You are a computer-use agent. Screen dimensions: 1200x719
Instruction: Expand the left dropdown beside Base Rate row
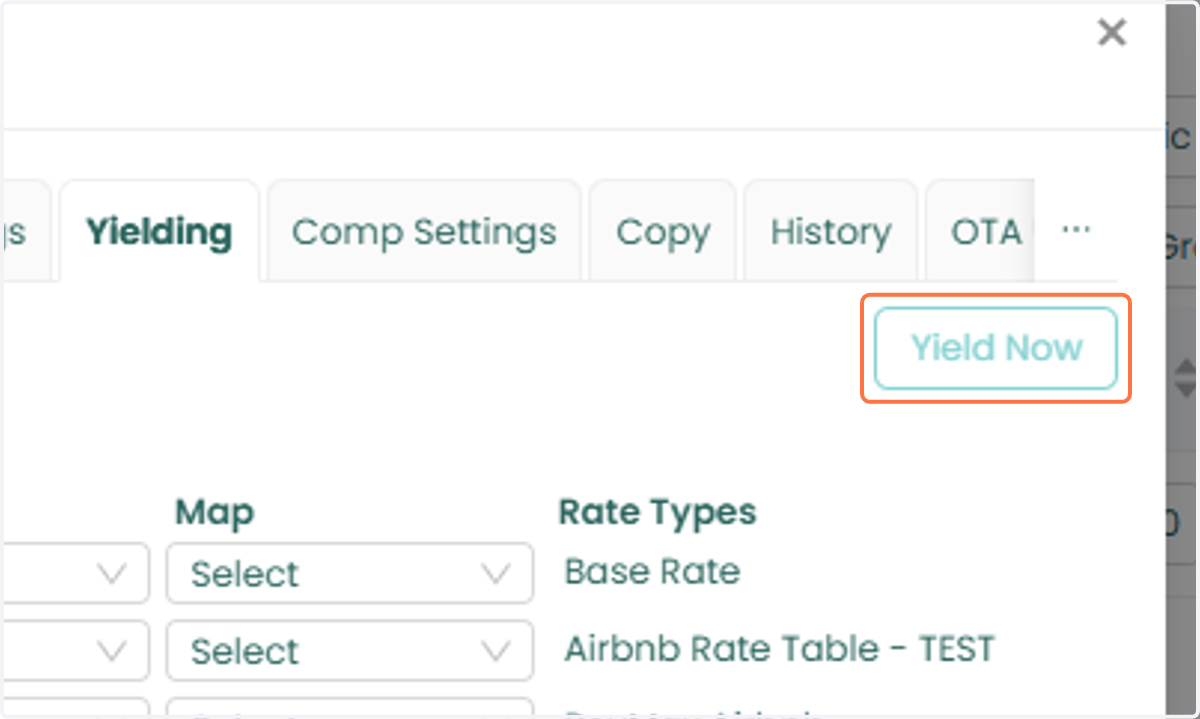tap(75, 574)
